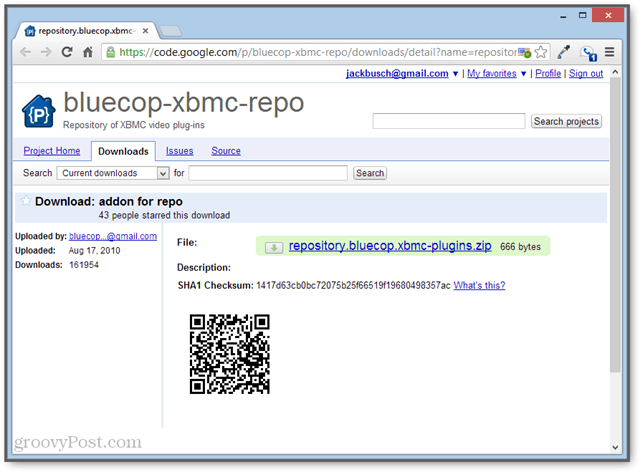640x472 pixels.
Task: Expand the jackbusch@gmail.com account dropdown arrow
Action: (x=456, y=74)
